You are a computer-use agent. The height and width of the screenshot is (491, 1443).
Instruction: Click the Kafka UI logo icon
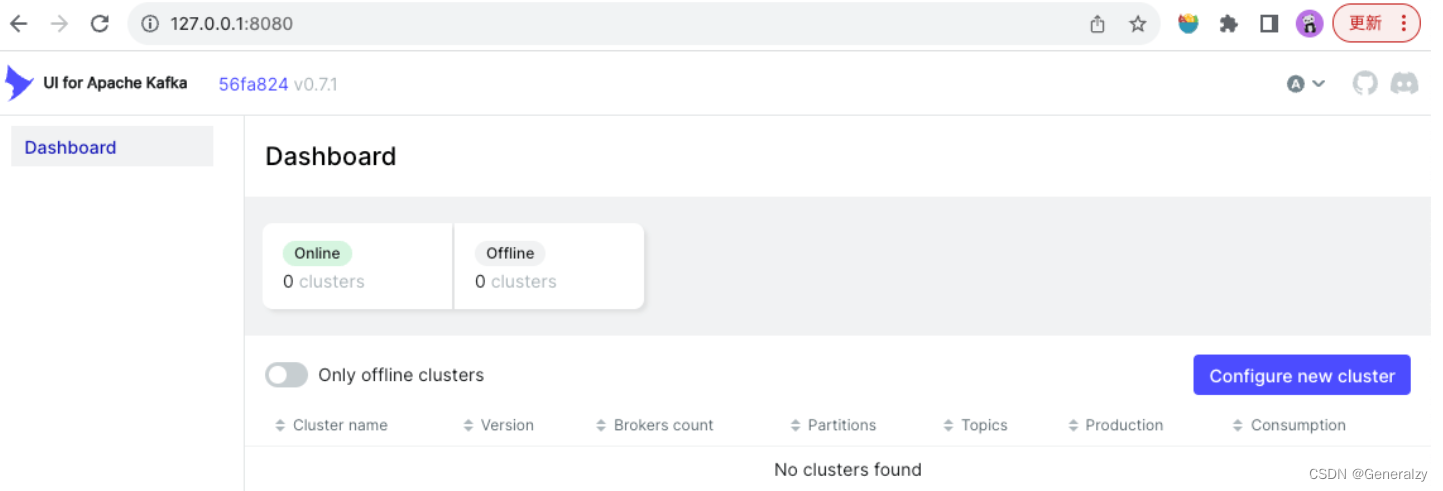pos(18,83)
